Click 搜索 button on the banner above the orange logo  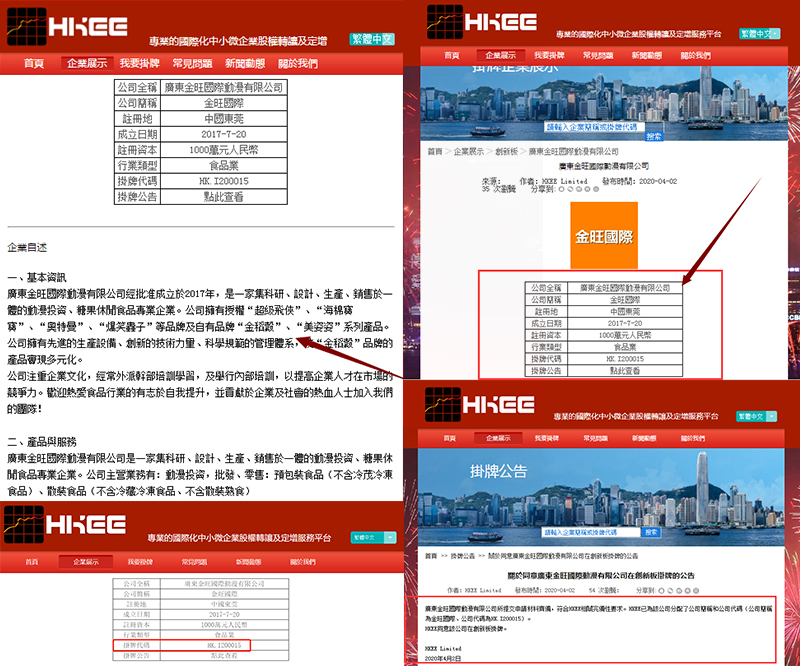point(653,137)
